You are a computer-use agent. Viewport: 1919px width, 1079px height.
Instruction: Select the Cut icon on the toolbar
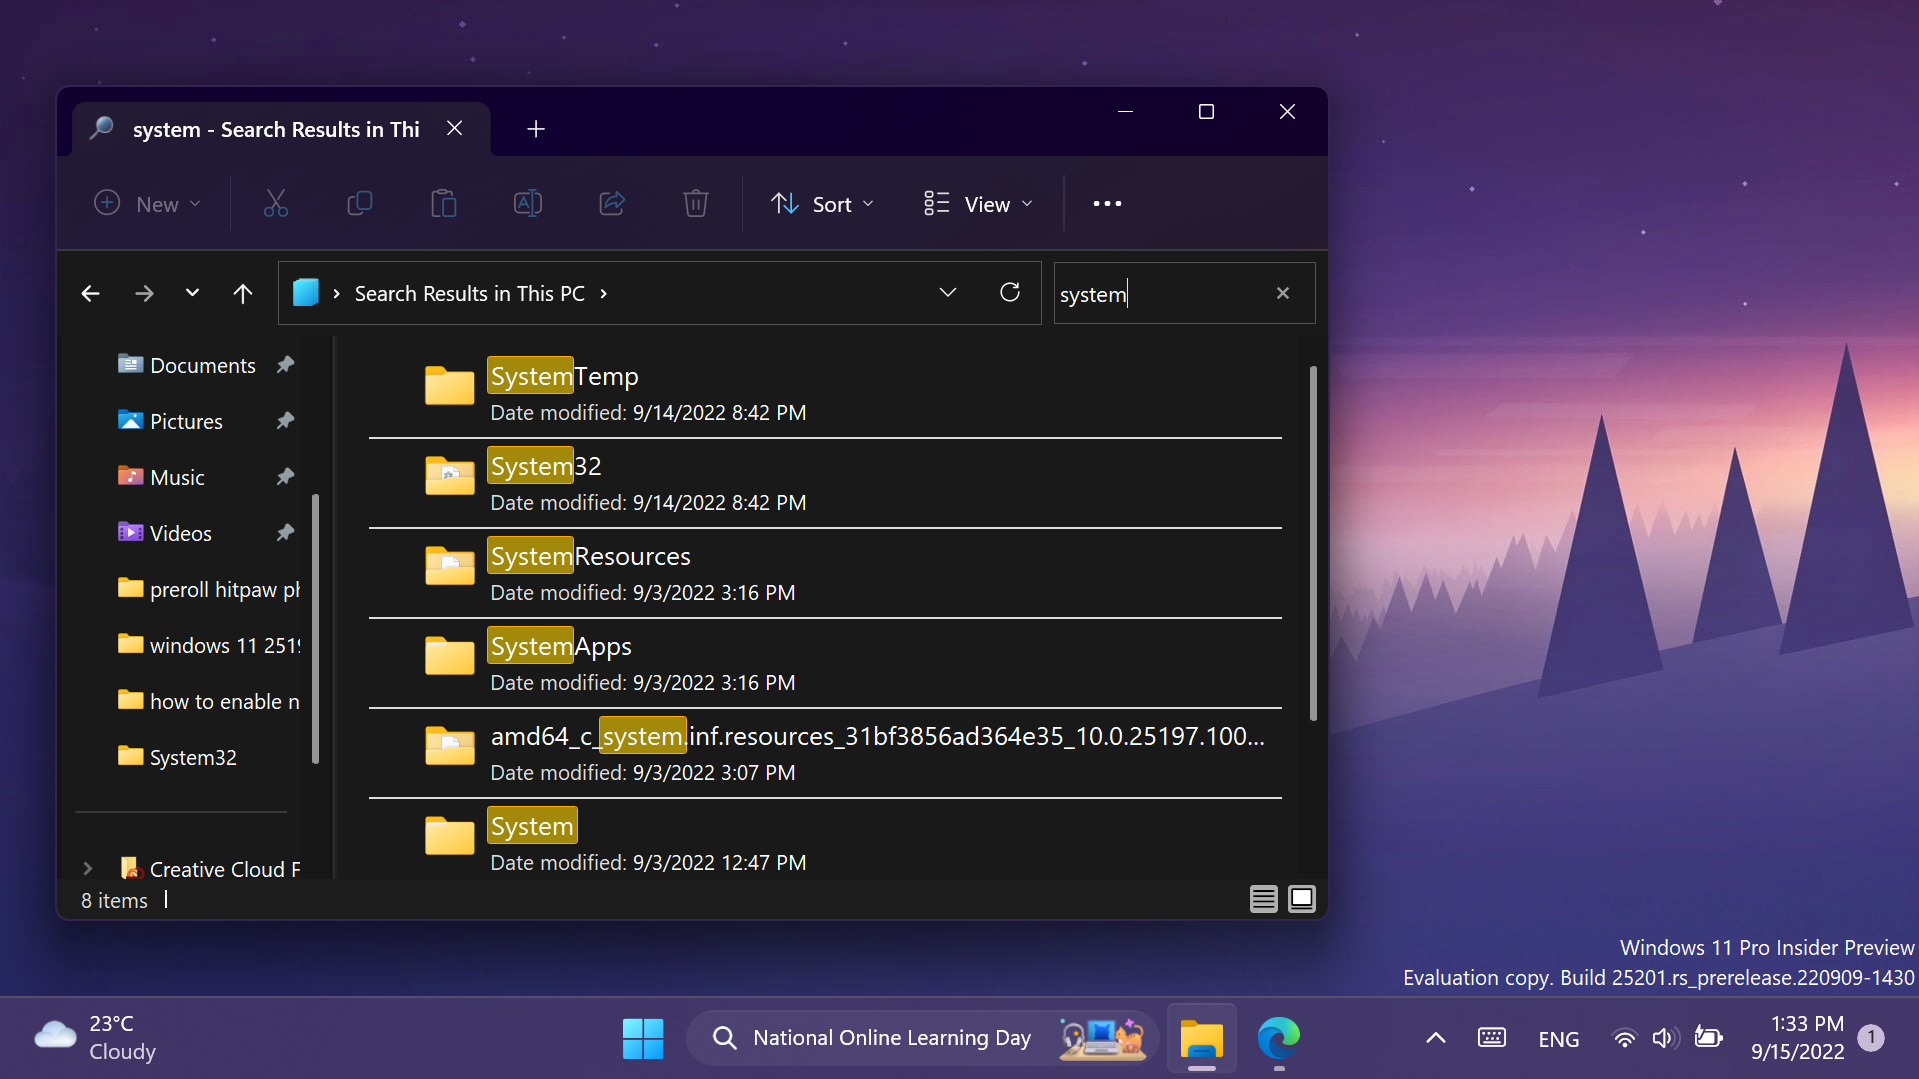tap(275, 203)
